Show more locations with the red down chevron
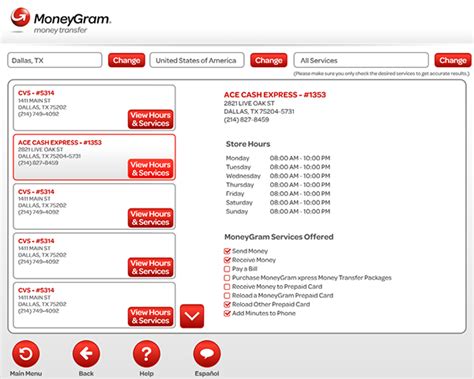Screen dimensions: 474x379 (x=192, y=316)
